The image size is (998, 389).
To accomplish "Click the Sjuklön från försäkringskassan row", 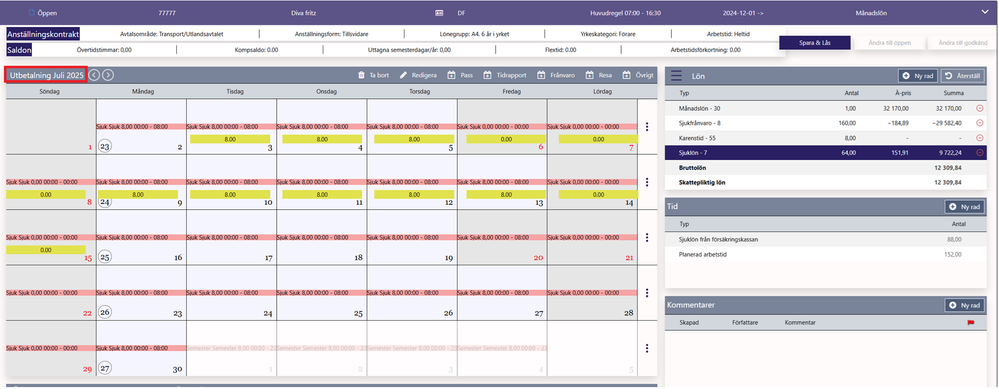I will (826, 239).
